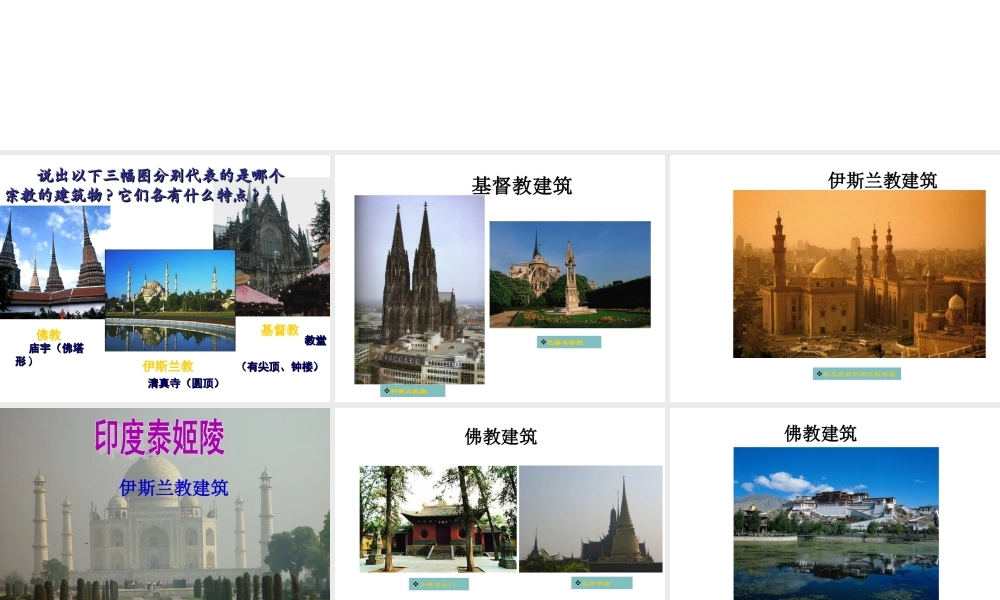Click the magenta title 印度泰姬陵
The width and height of the screenshot is (1000, 600).
tap(159, 437)
